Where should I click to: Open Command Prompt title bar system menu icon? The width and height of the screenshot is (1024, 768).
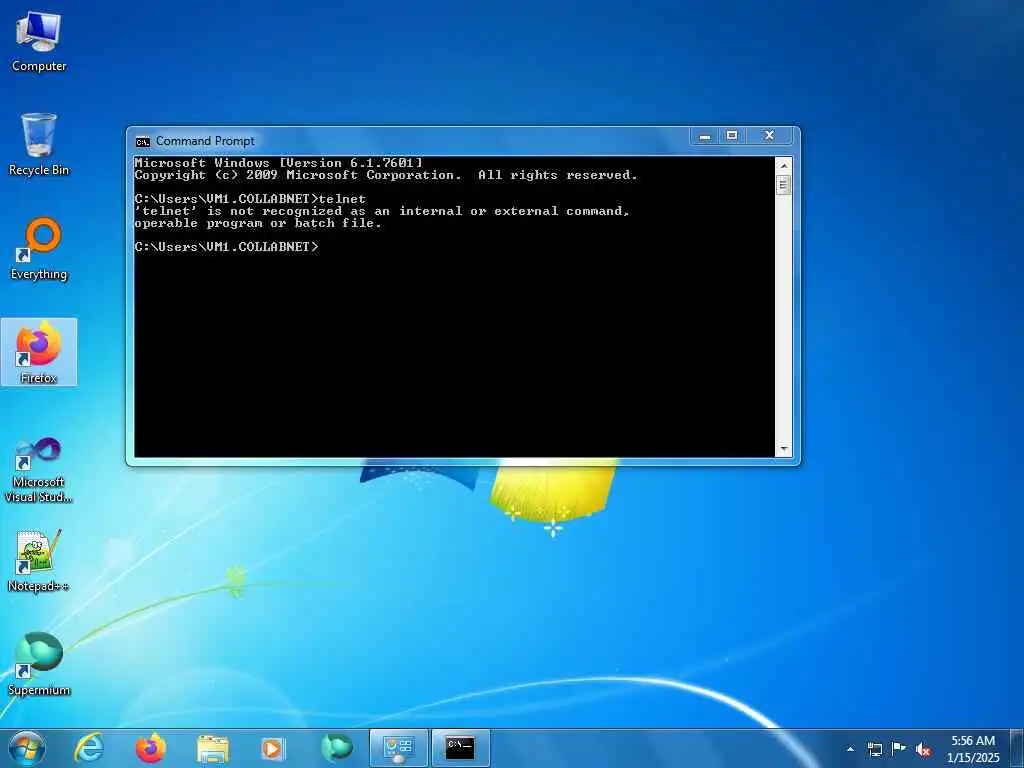(142, 141)
